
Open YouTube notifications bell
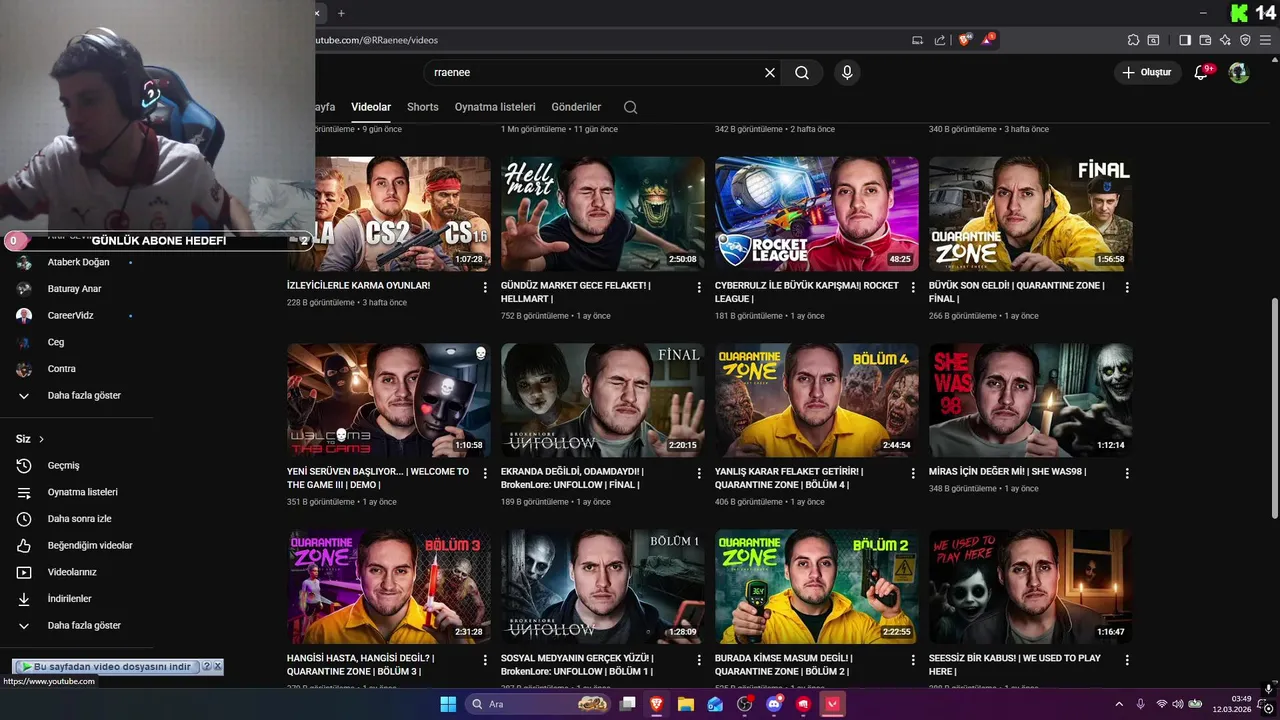tap(1202, 72)
